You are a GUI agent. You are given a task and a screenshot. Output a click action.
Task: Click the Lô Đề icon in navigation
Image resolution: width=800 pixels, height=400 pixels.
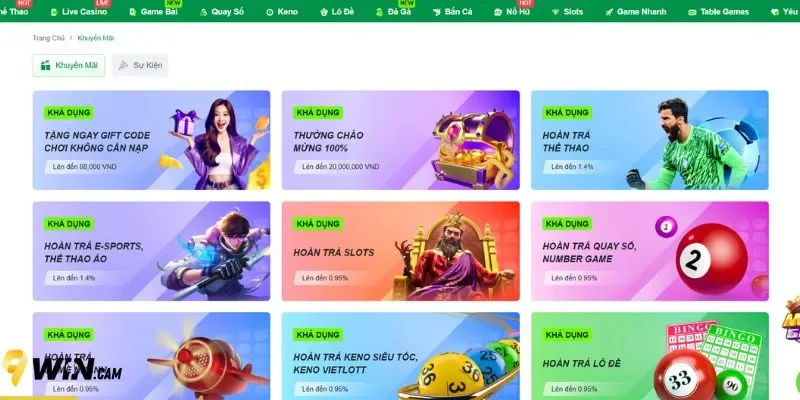[323, 12]
